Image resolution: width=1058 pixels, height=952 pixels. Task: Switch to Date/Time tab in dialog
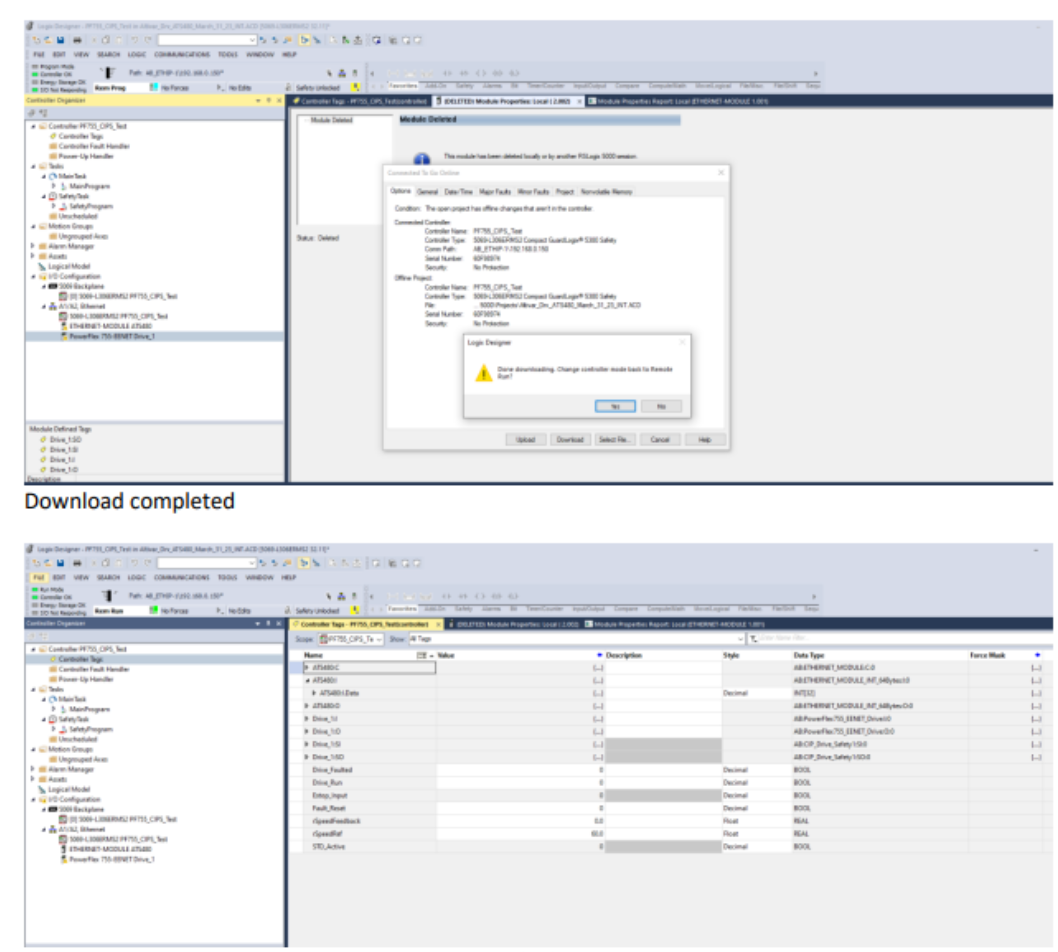tap(459, 192)
